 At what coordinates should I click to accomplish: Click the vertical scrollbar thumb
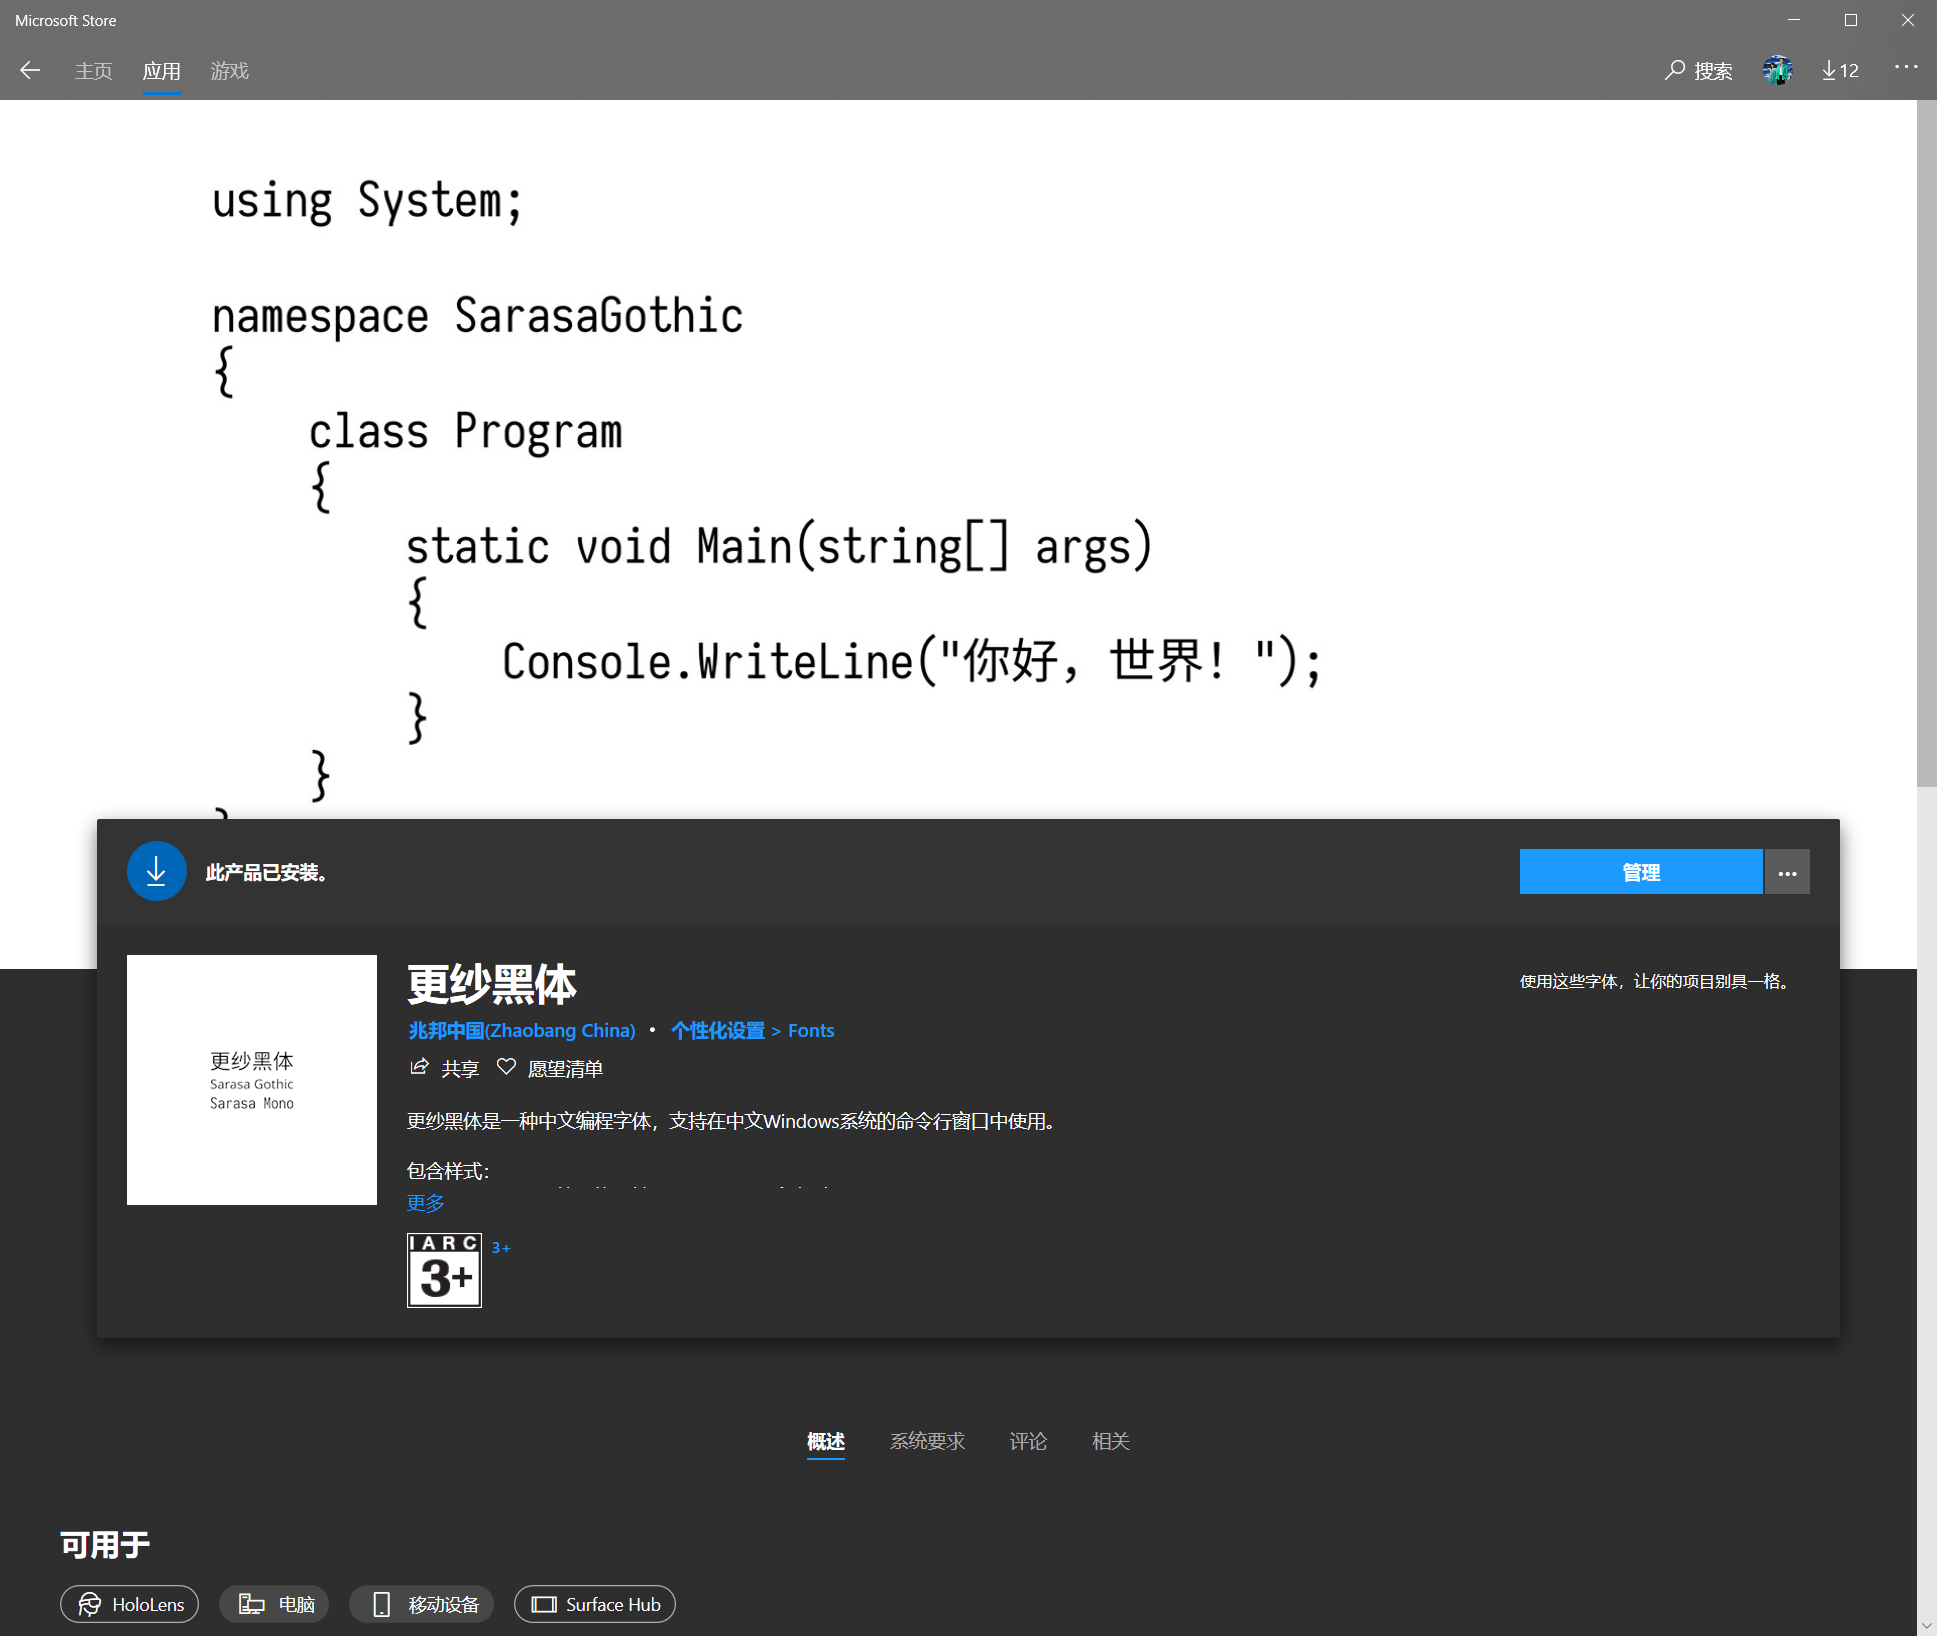click(x=1927, y=443)
